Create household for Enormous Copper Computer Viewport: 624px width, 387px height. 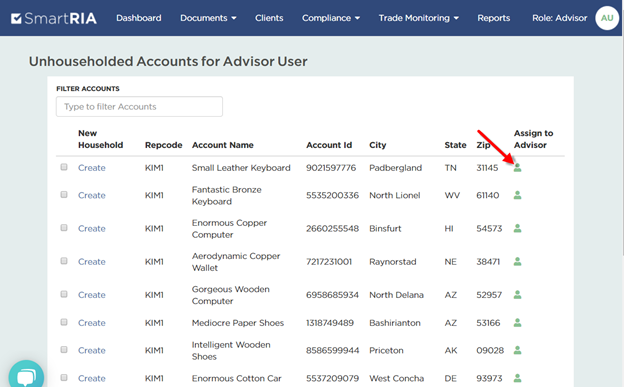[92, 229]
